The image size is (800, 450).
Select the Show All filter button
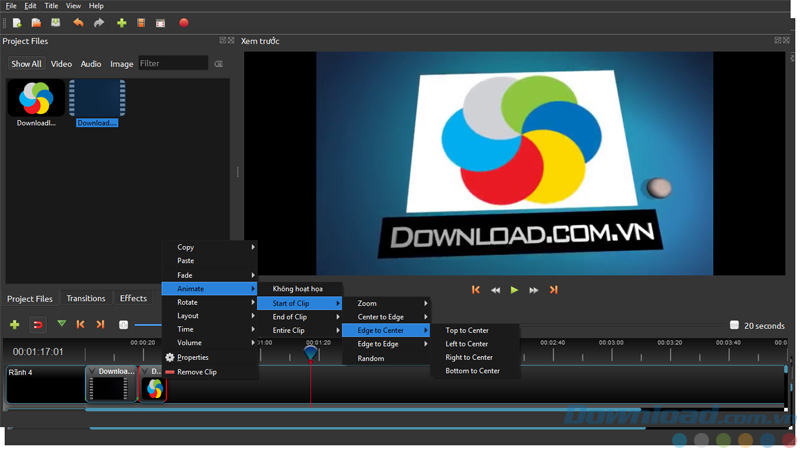pyautogui.click(x=27, y=64)
